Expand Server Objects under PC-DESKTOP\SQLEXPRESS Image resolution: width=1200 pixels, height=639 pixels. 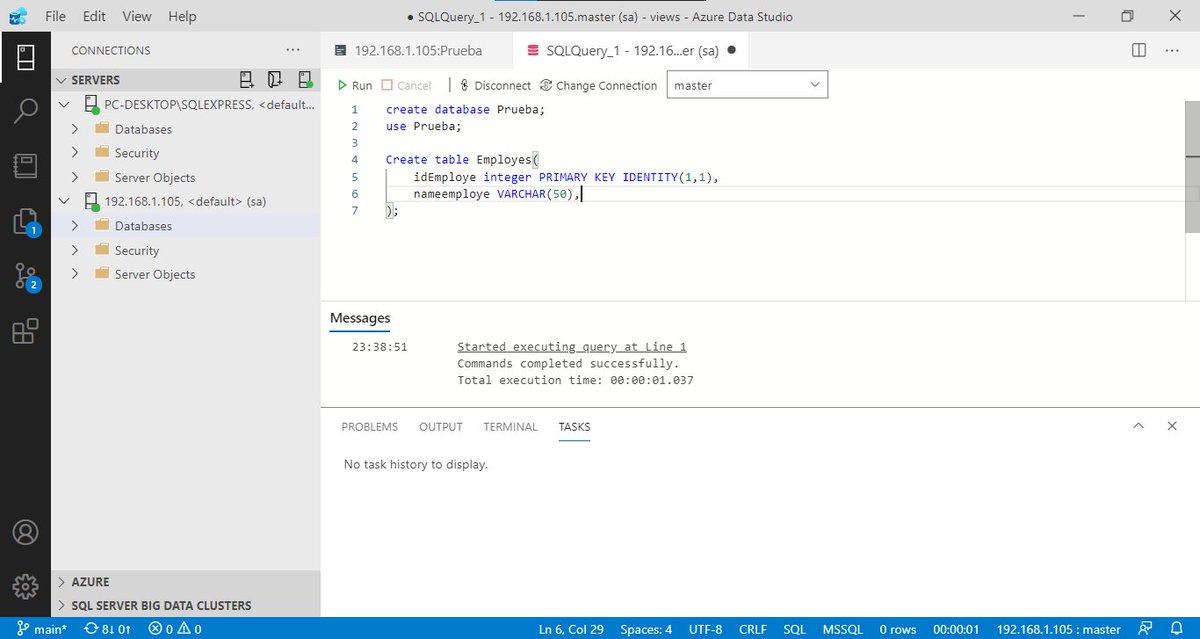click(x=75, y=177)
